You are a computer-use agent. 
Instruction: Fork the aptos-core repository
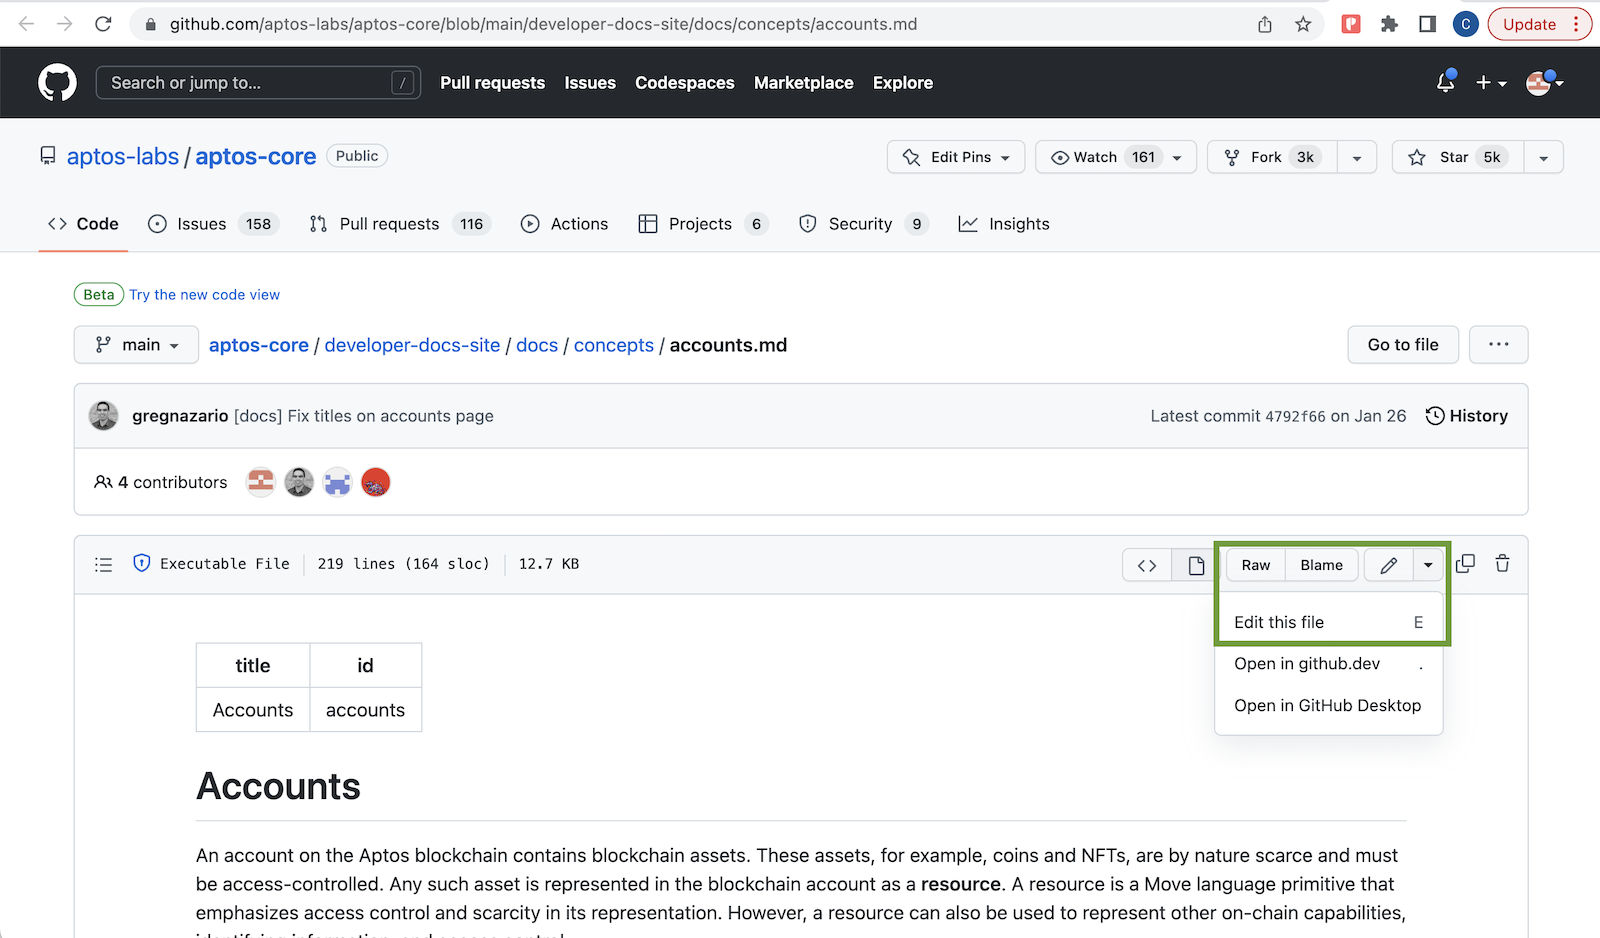pyautogui.click(x=1272, y=158)
